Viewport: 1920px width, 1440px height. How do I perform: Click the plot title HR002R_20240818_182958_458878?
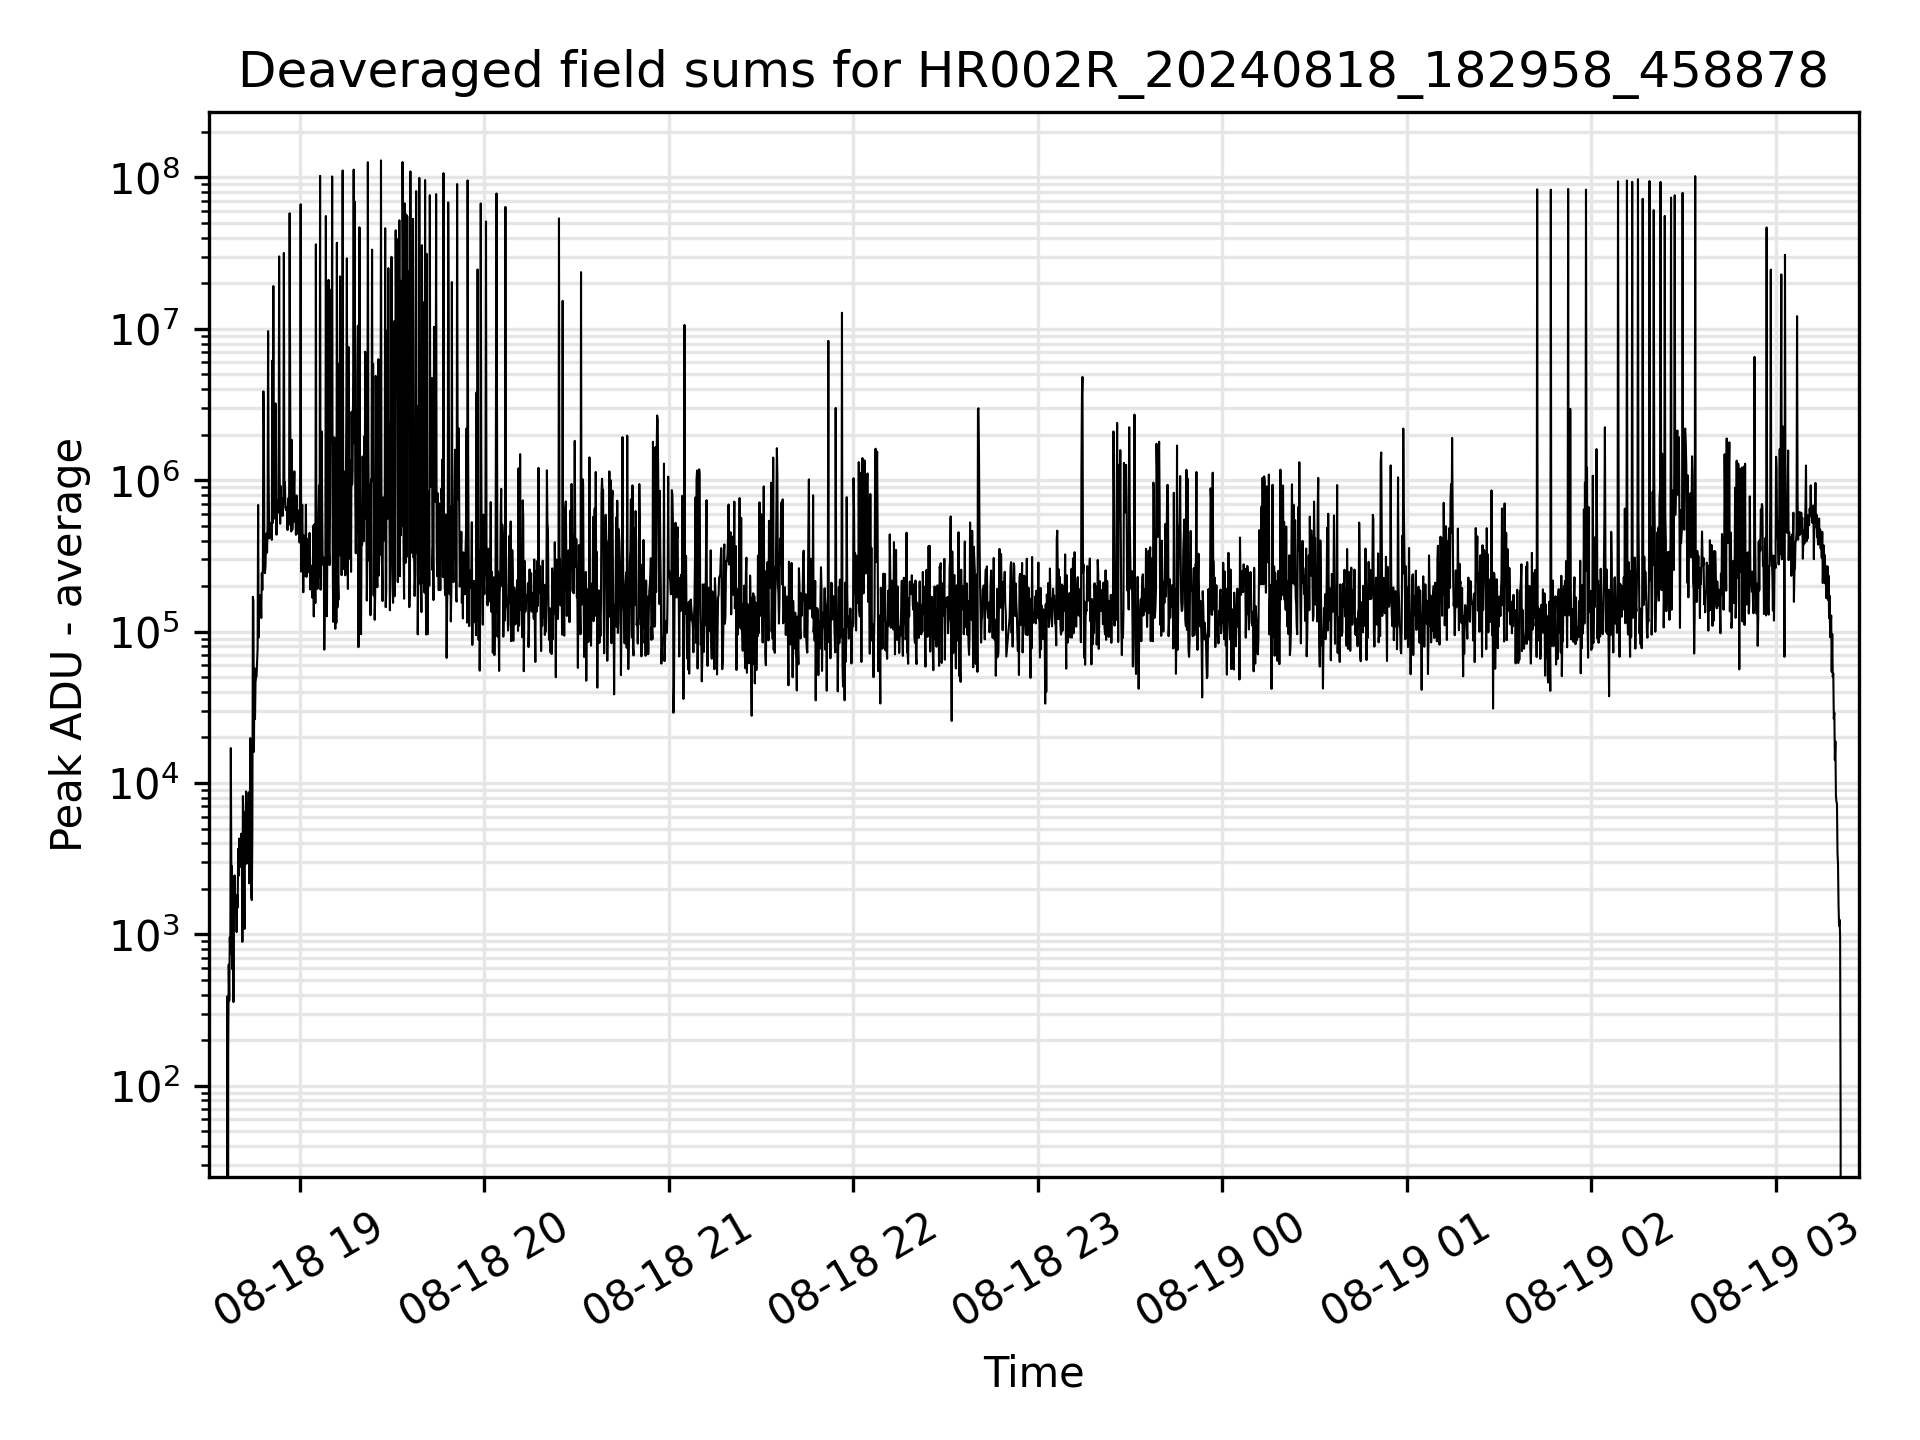tap(1033, 72)
